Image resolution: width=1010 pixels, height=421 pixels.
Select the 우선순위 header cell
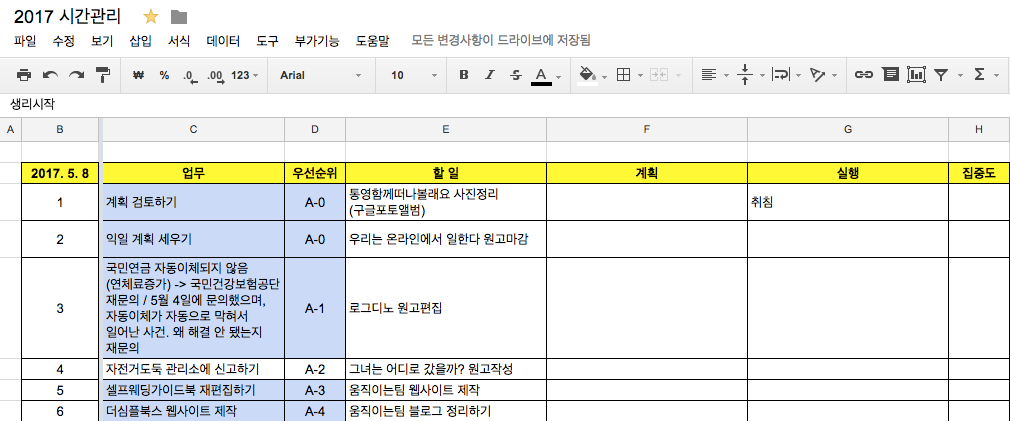coord(315,173)
